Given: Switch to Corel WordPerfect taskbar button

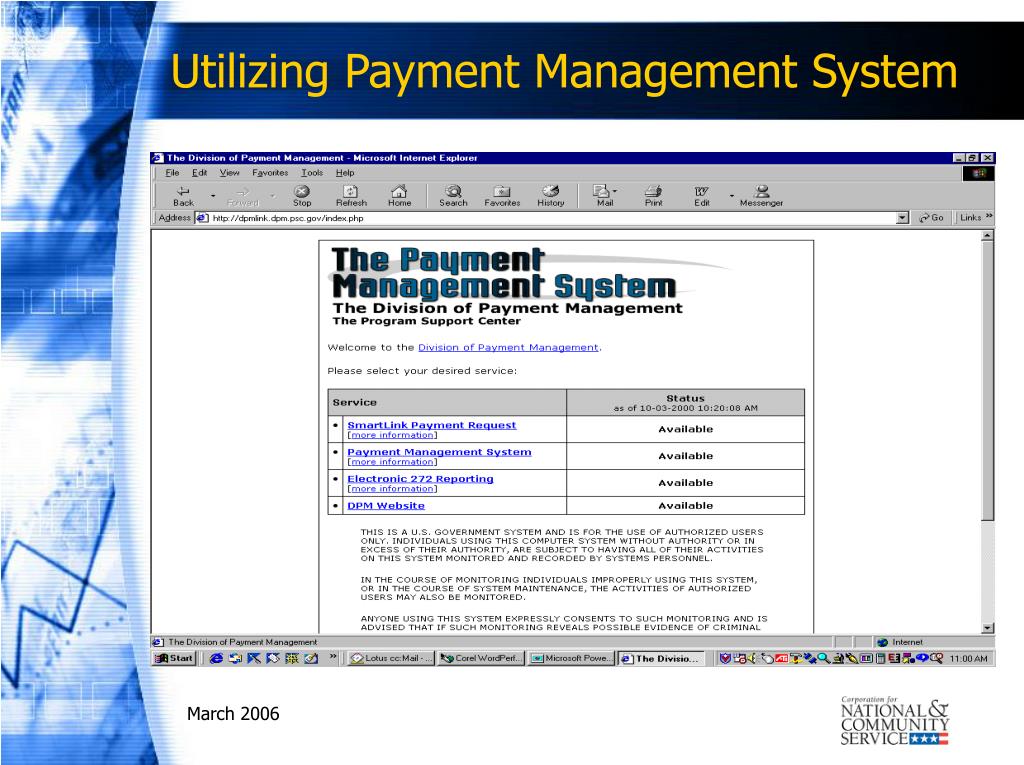Looking at the screenshot, I should tap(481, 658).
